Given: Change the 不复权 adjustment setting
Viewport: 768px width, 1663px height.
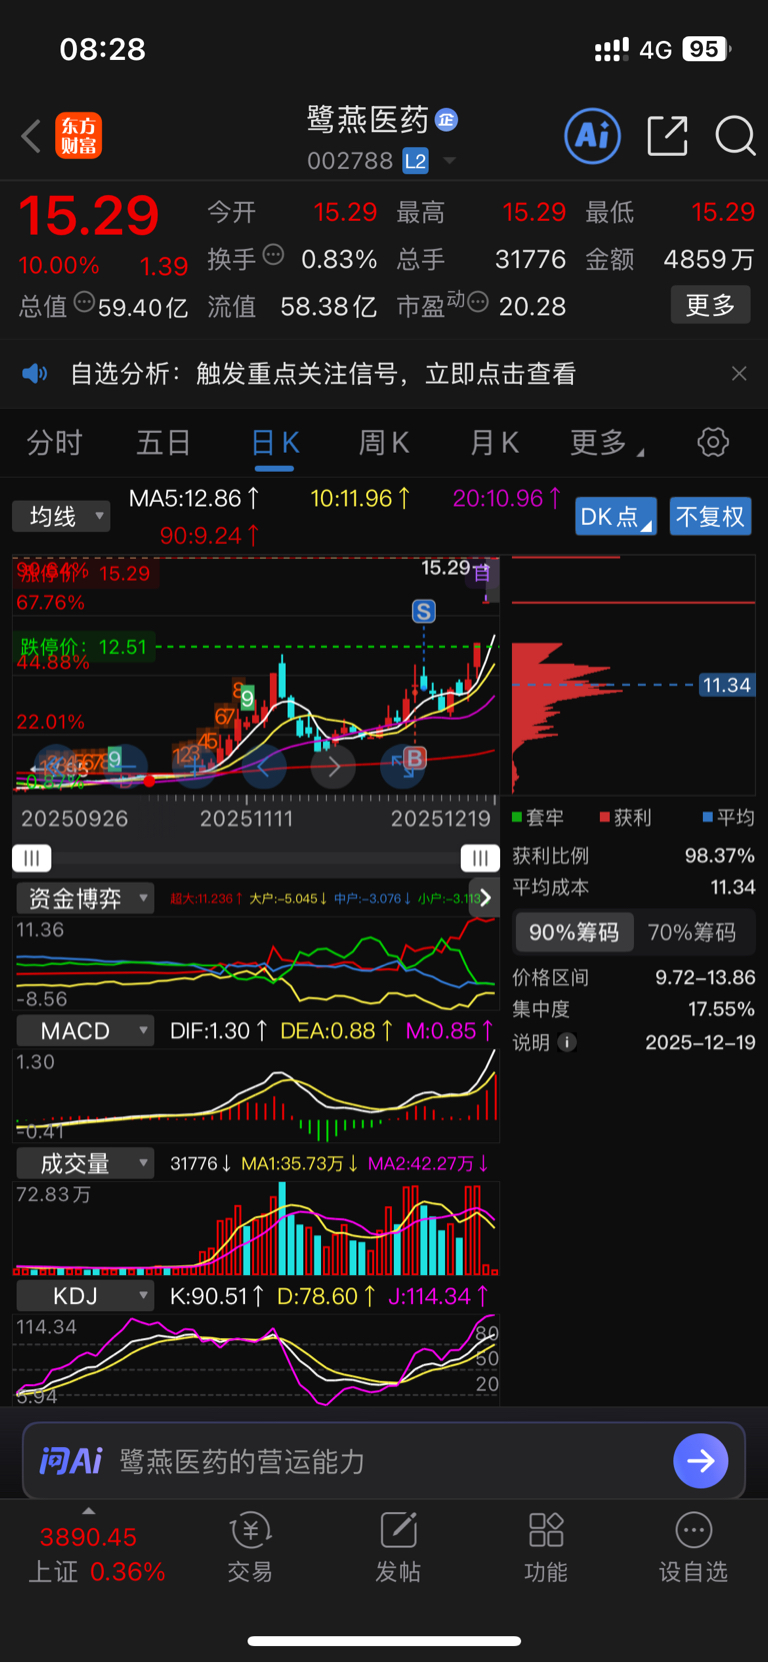Looking at the screenshot, I should 710,516.
